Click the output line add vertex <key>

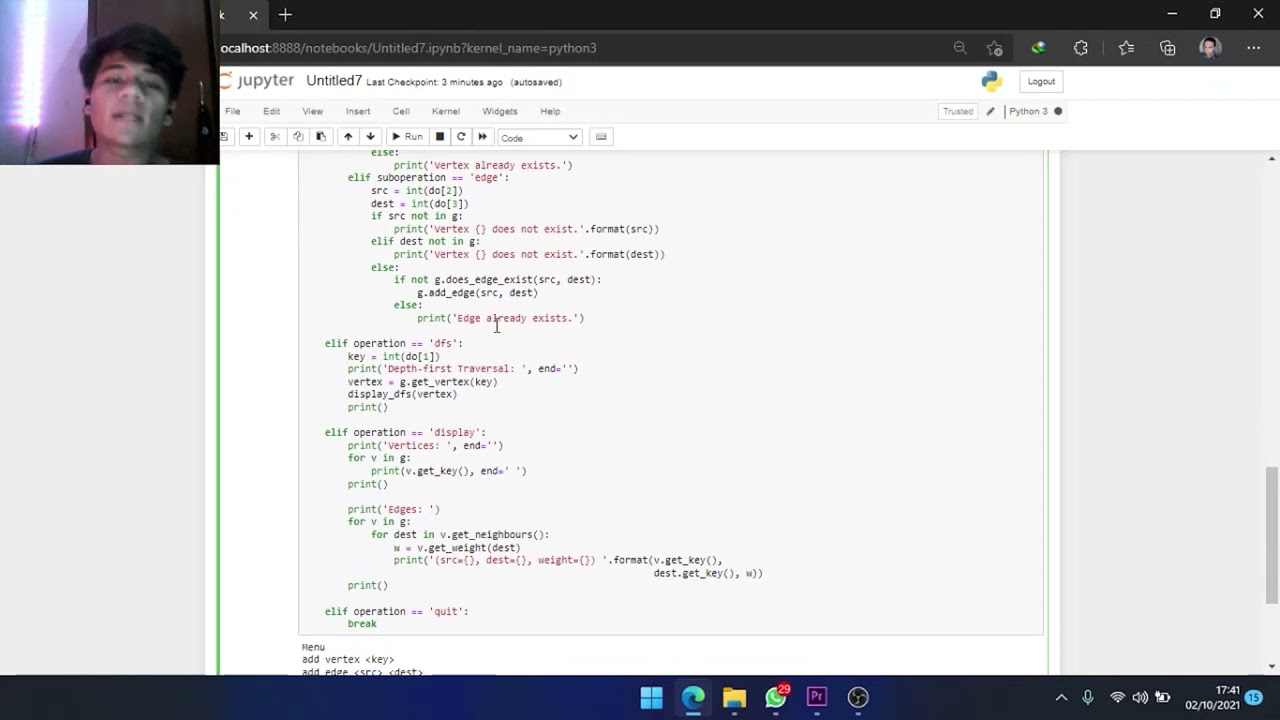[x=348, y=660]
